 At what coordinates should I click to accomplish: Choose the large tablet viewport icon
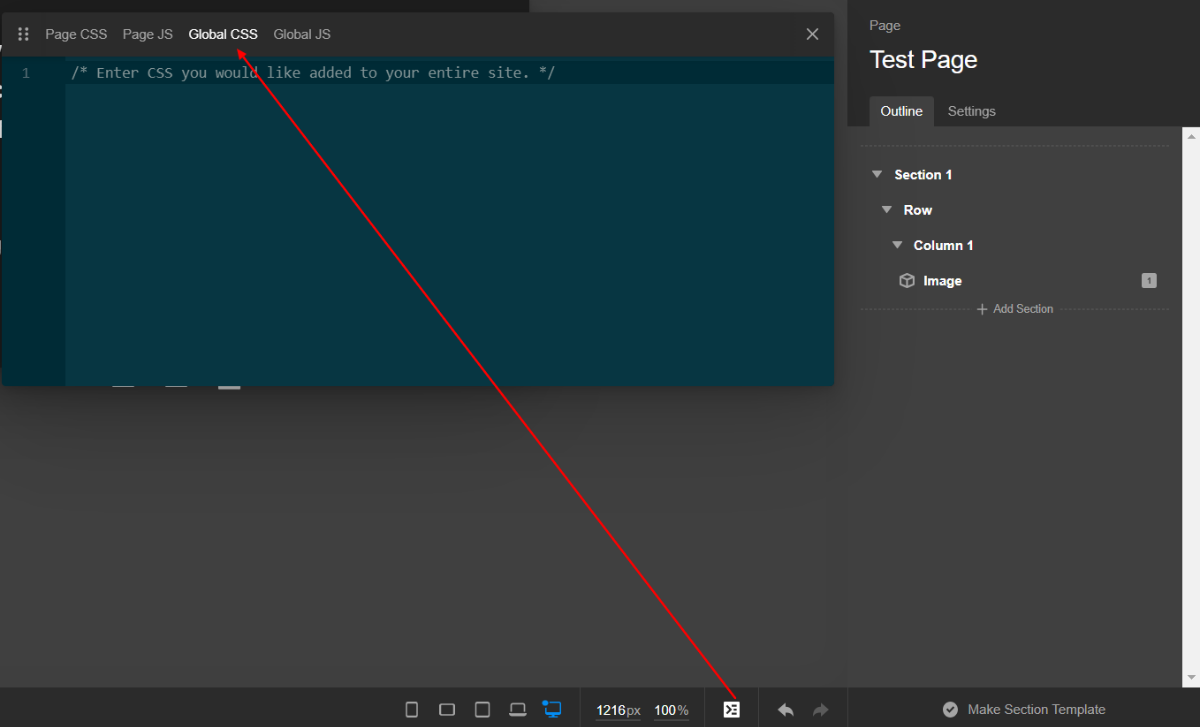click(482, 710)
